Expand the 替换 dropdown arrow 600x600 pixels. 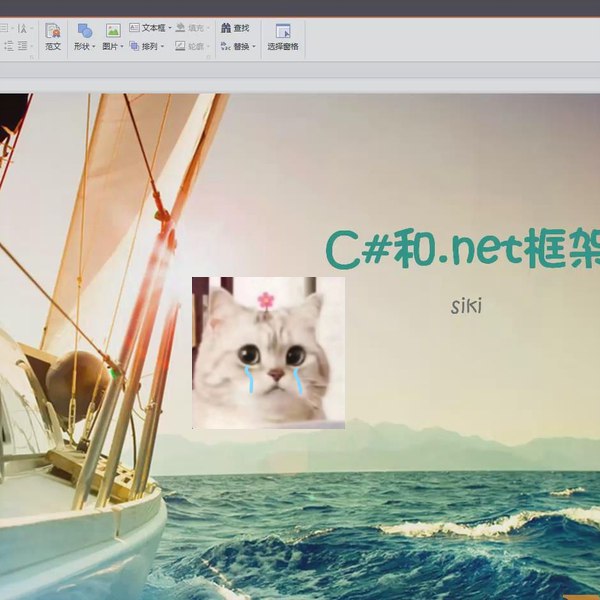click(254, 47)
